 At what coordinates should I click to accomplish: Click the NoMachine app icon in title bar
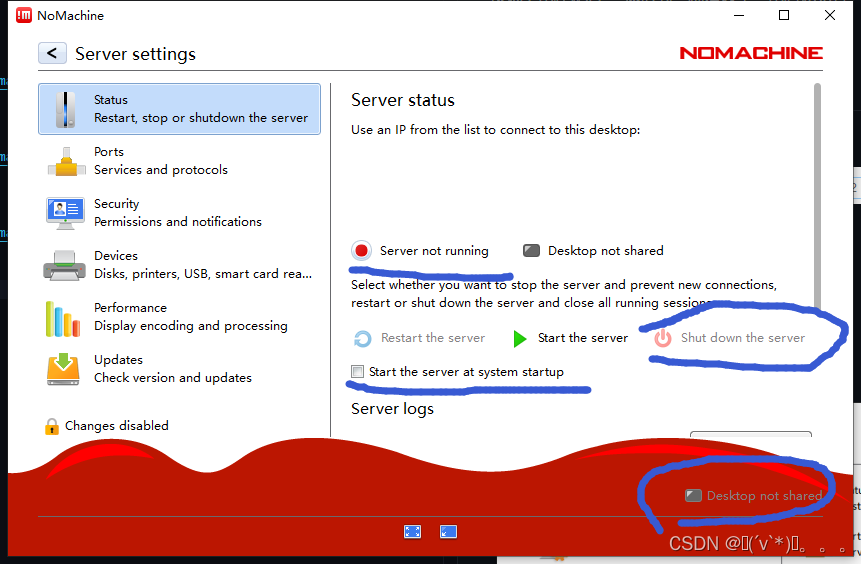point(24,15)
